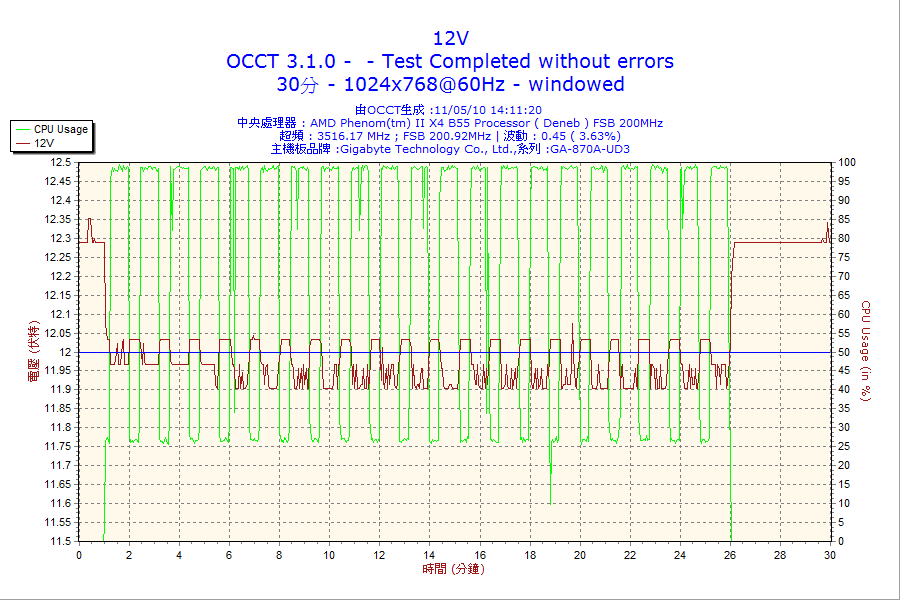
Task: Click the 75 CPU usage axis label
Action: pyautogui.click(x=844, y=257)
